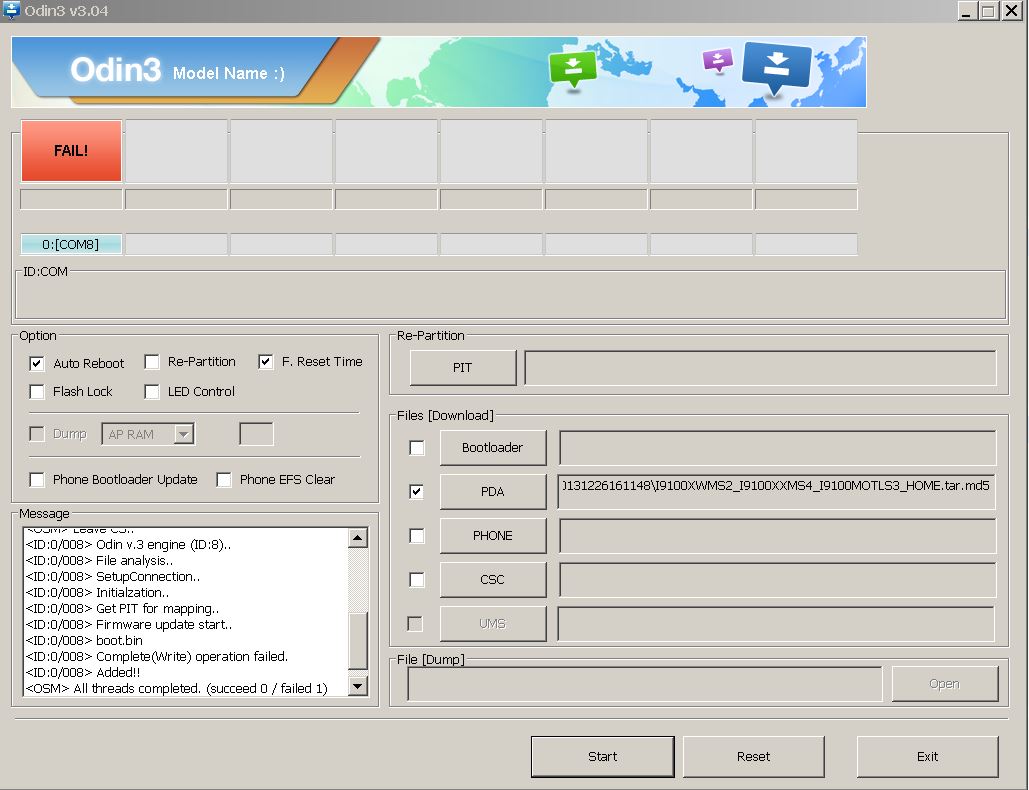The image size is (1029, 790).
Task: Click the Bootloader file path field
Action: click(777, 447)
